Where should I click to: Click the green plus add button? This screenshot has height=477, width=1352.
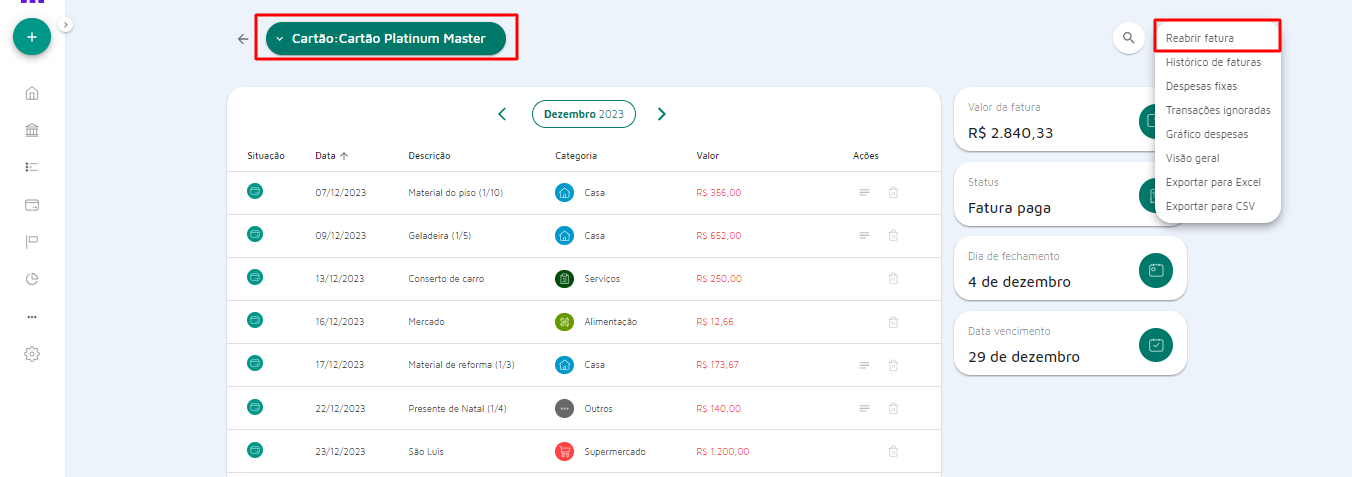click(x=32, y=37)
